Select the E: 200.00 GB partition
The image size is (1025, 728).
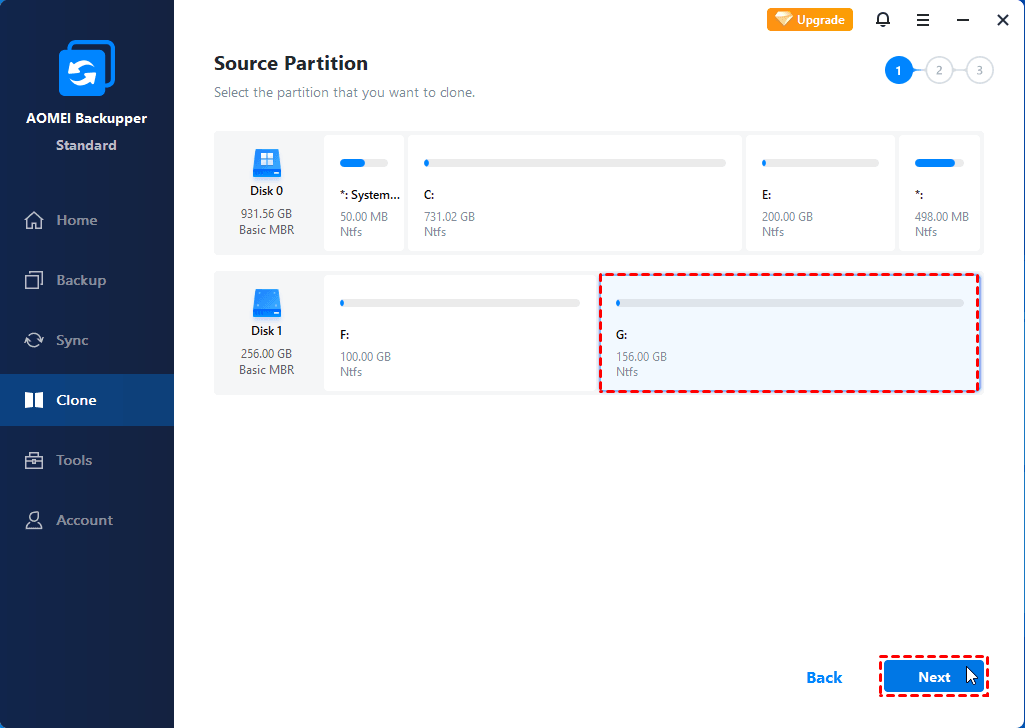point(820,193)
